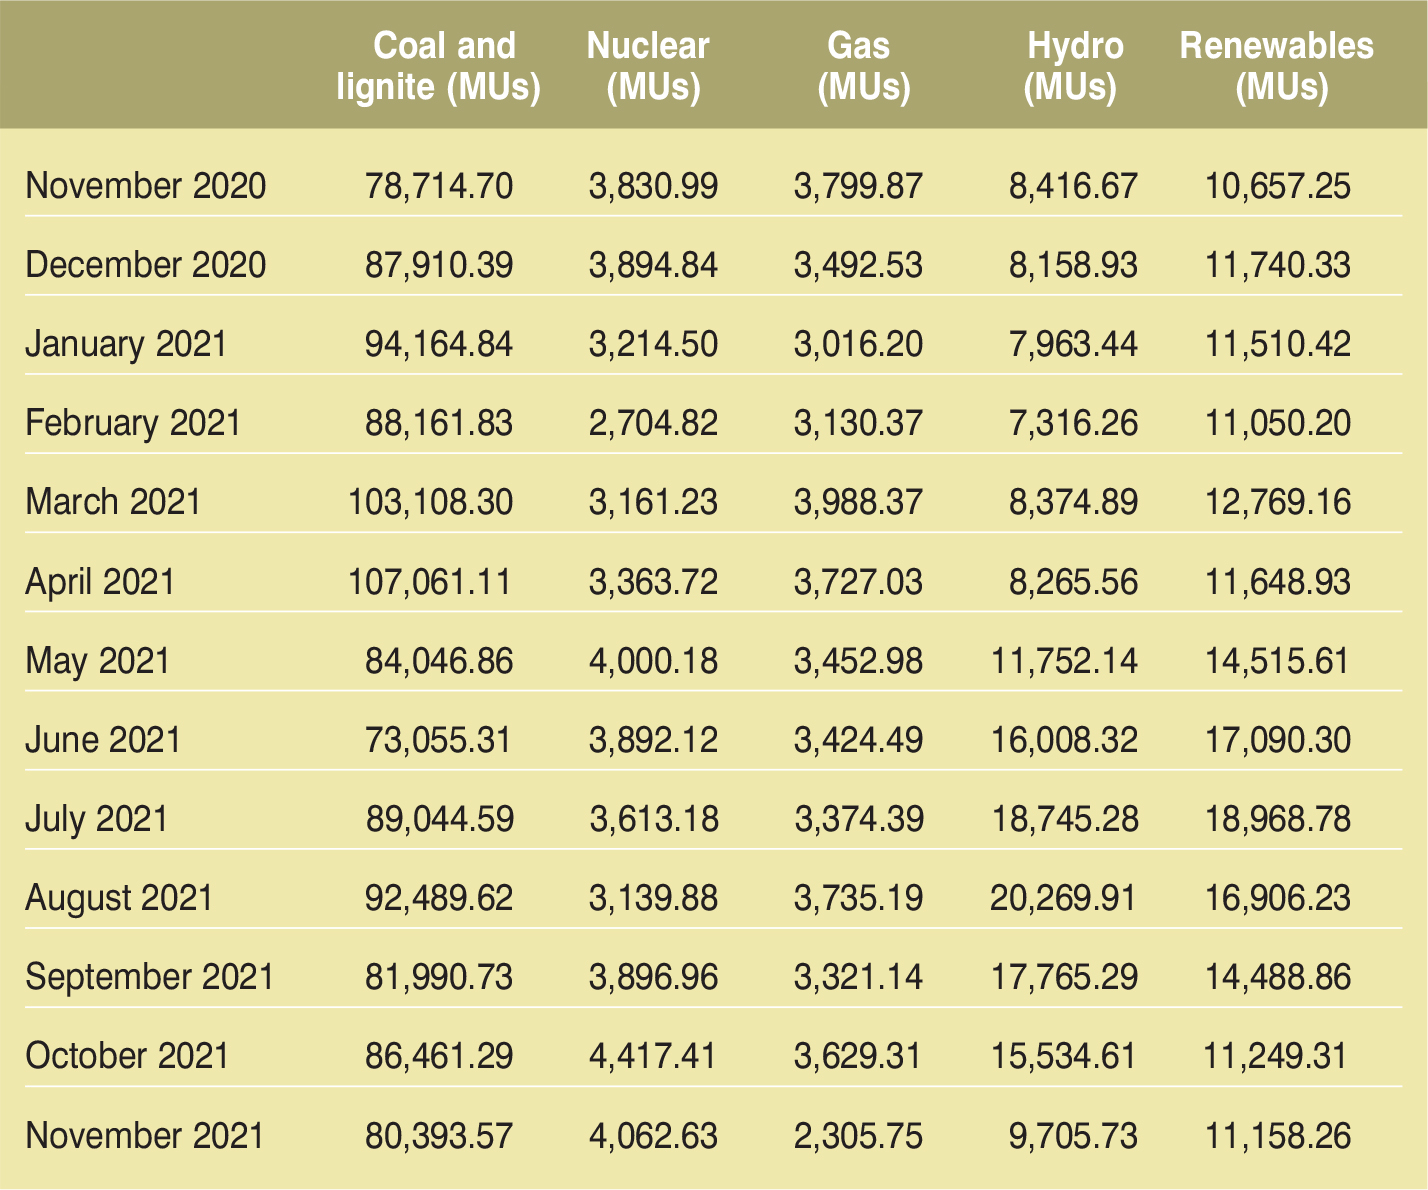
Task: Select the January 2021 row label
Action: point(126,344)
